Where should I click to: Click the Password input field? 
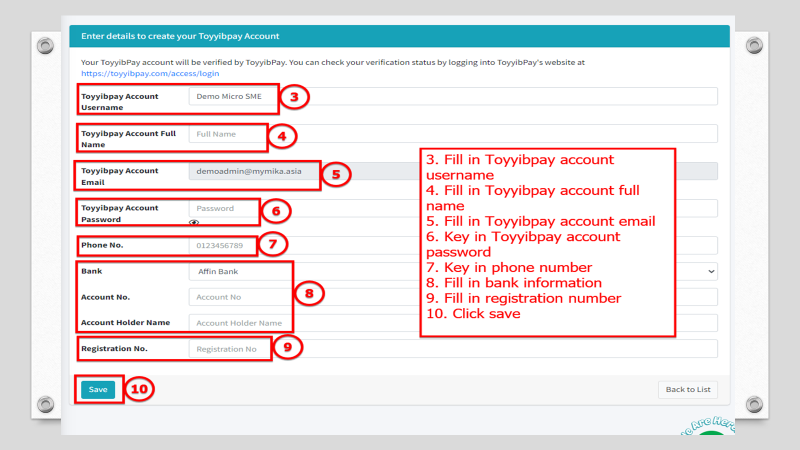click(453, 208)
